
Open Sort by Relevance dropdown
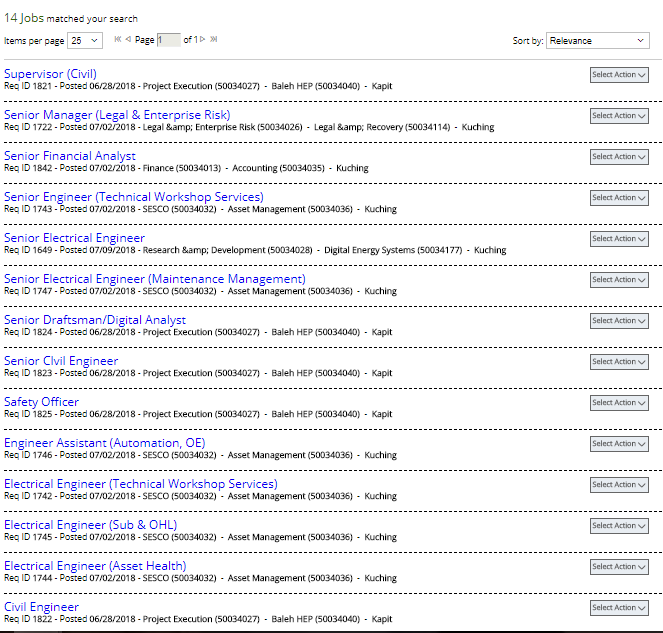point(597,41)
